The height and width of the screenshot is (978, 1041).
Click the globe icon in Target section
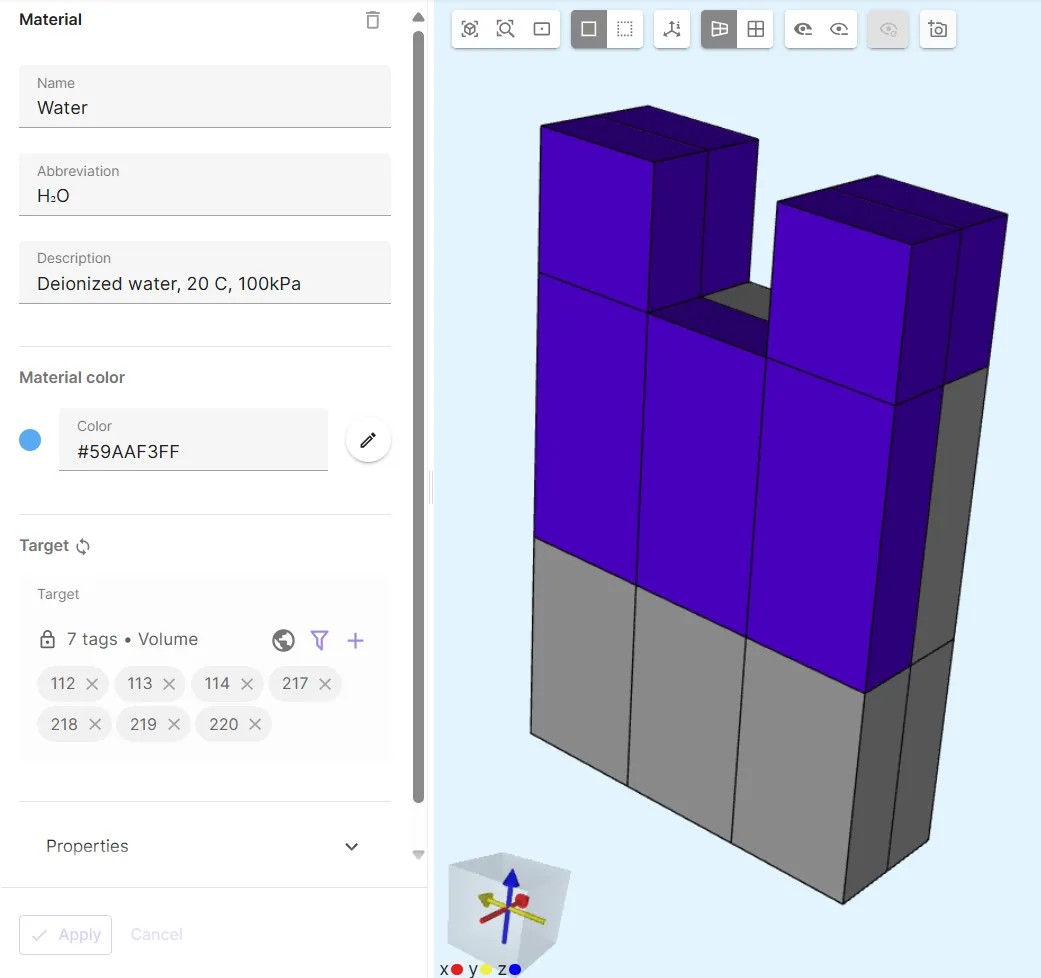pos(283,640)
